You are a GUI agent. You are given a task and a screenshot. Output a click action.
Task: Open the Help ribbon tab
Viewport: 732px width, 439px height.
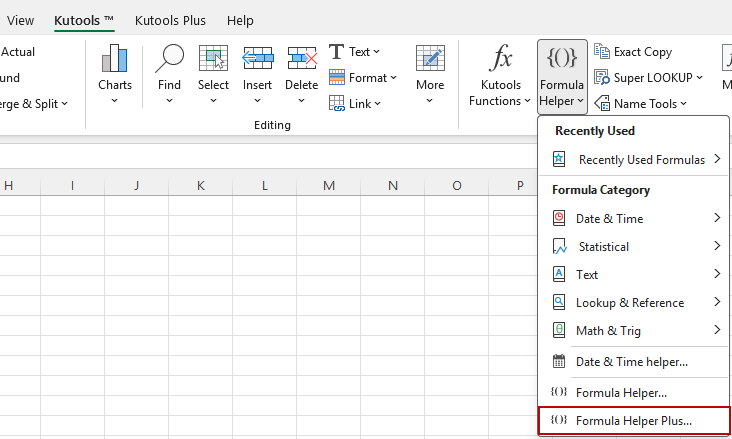click(240, 21)
